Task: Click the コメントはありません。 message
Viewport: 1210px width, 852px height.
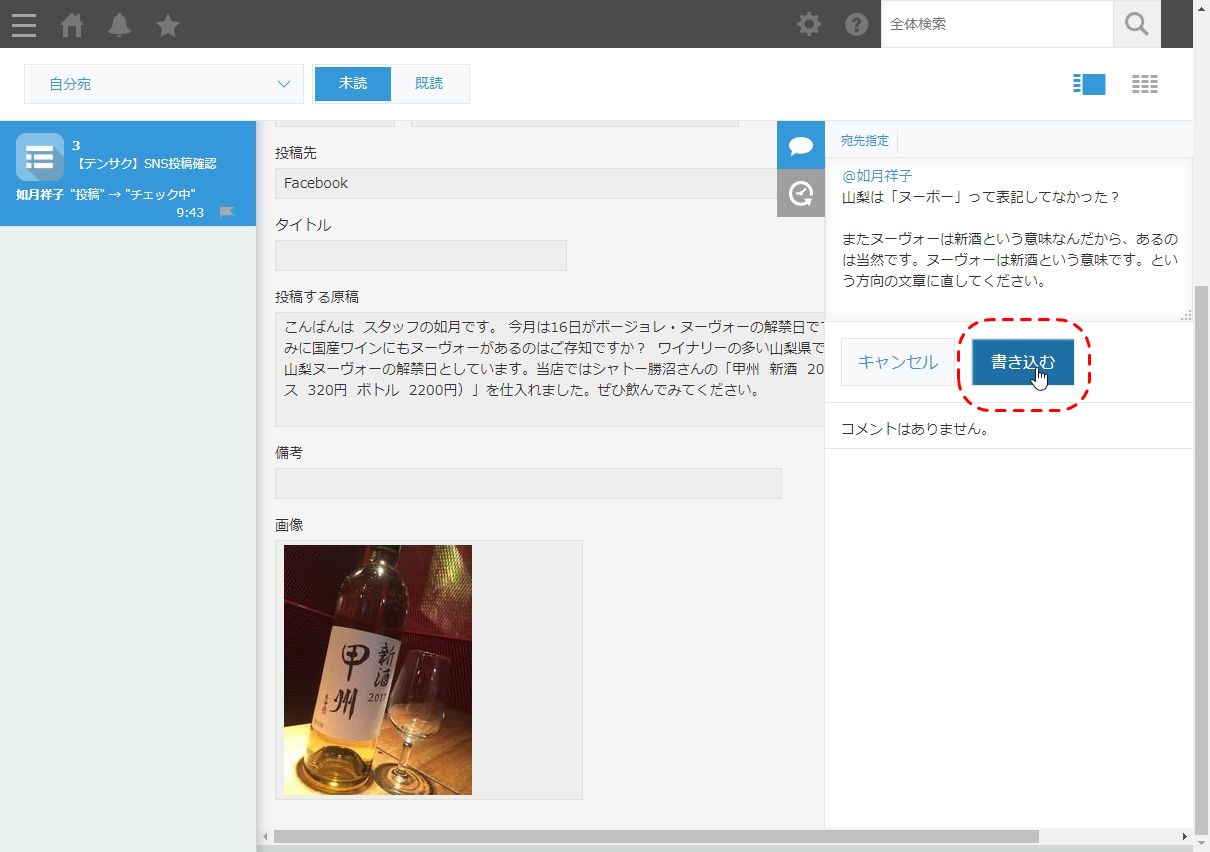Action: [x=915, y=429]
